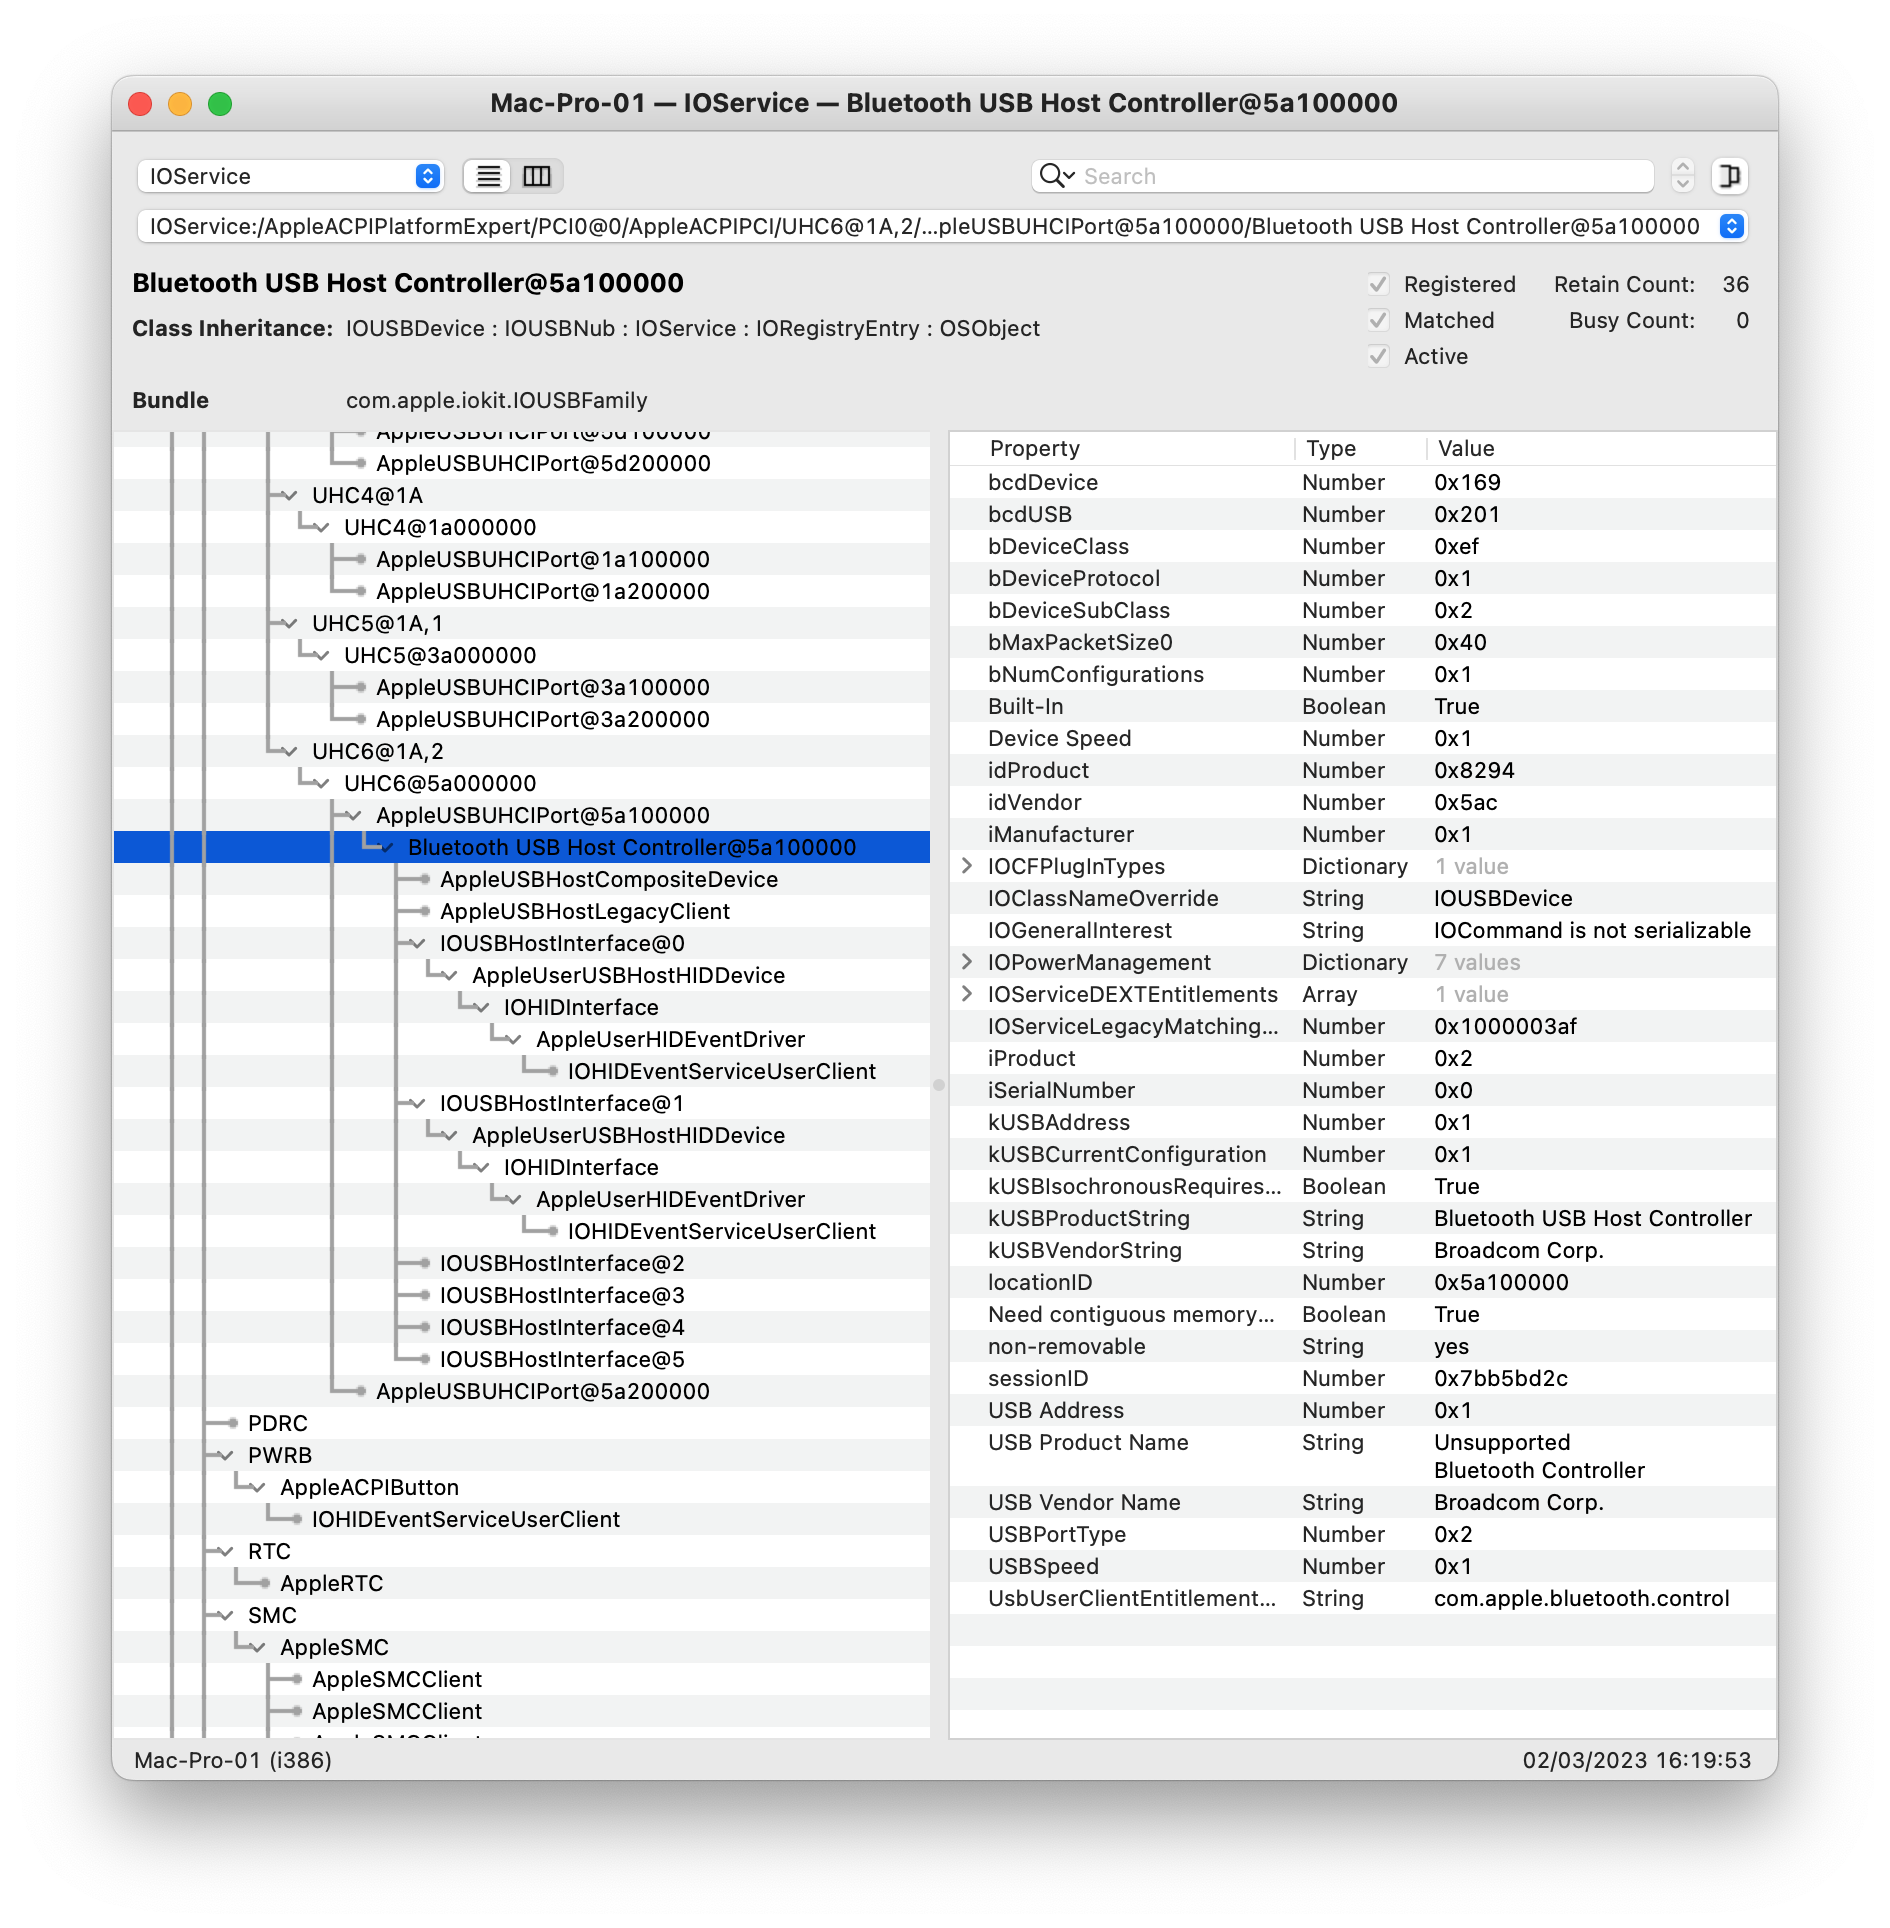1890x1928 pixels.
Task: Toggle the Matched checkbox
Action: [1378, 321]
